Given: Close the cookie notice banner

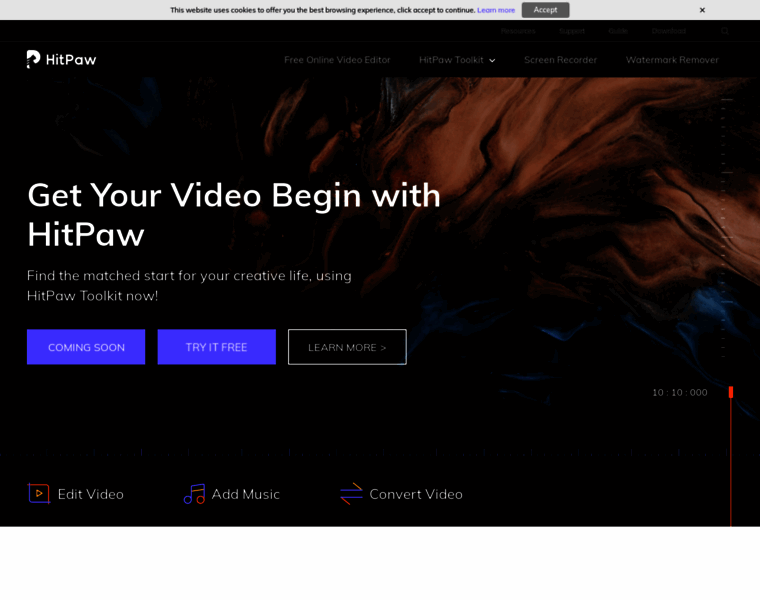Looking at the screenshot, I should 702,10.
